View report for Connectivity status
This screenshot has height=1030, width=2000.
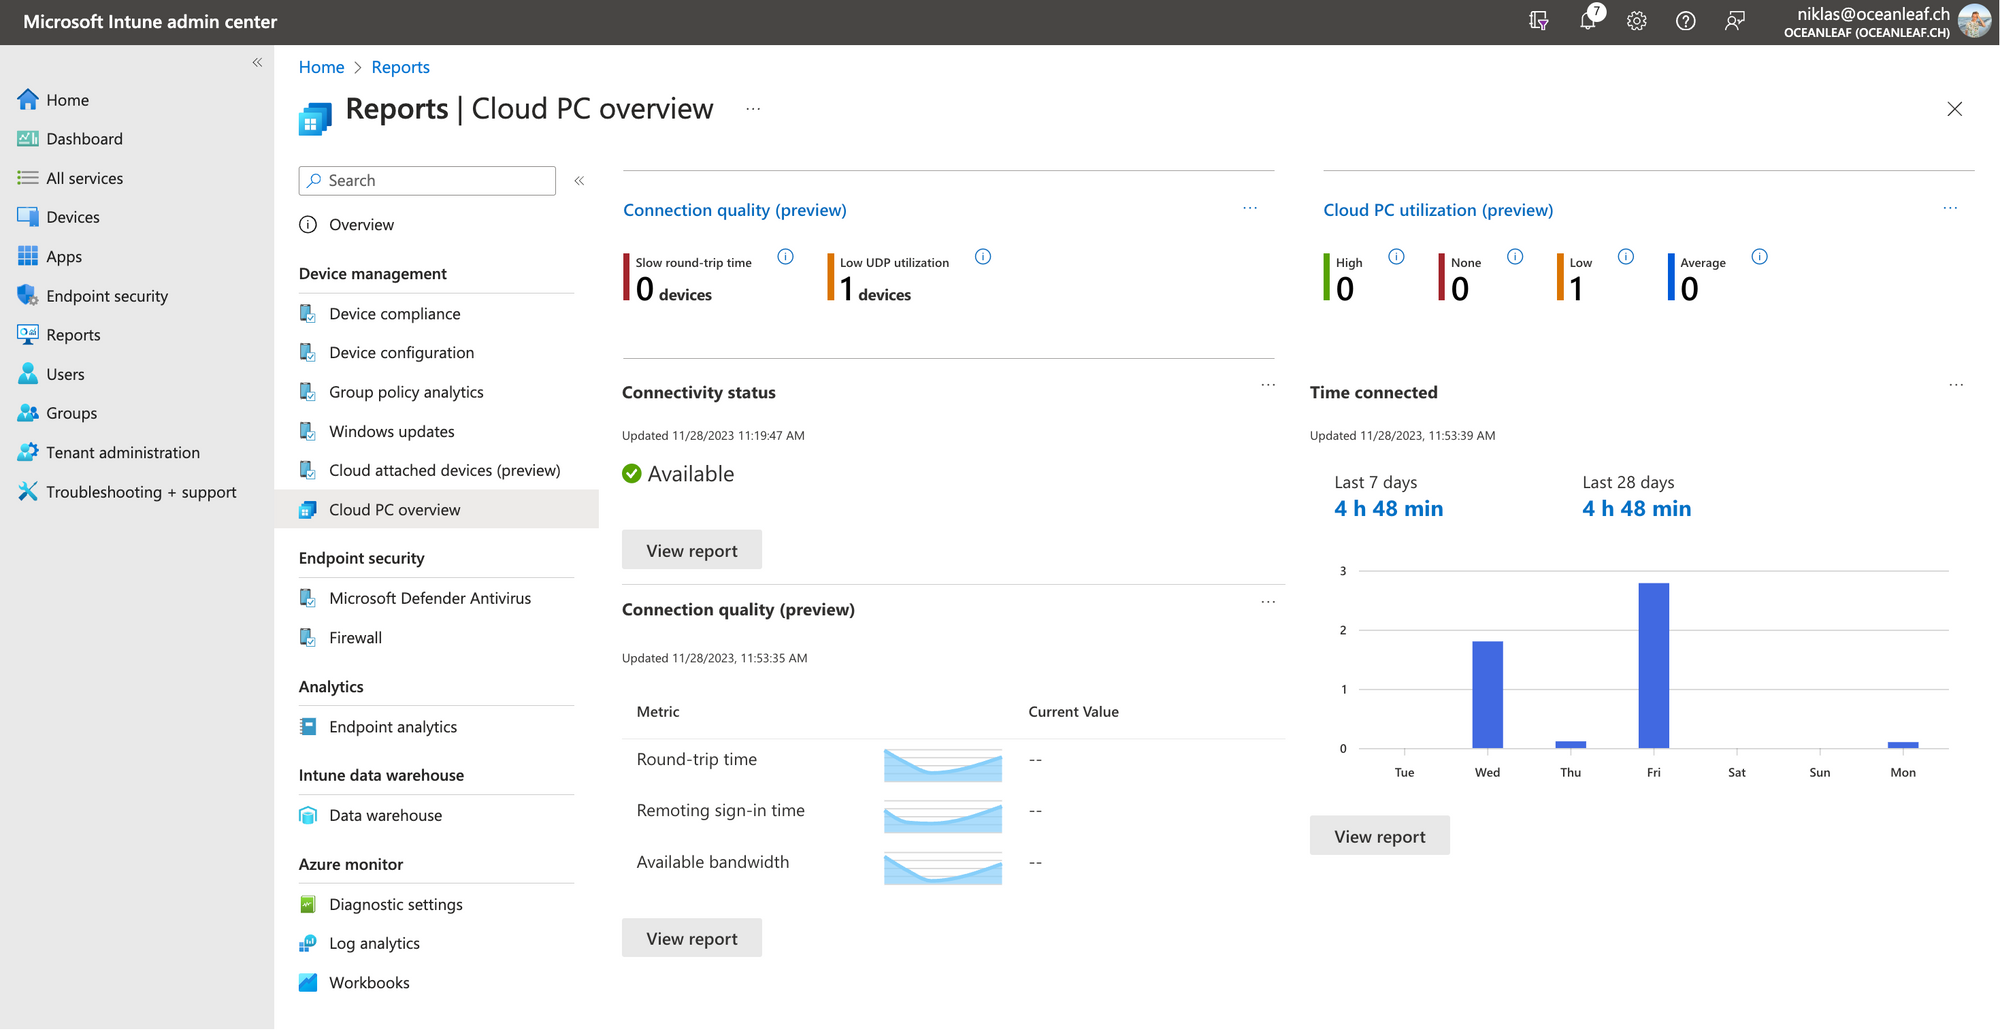692,550
